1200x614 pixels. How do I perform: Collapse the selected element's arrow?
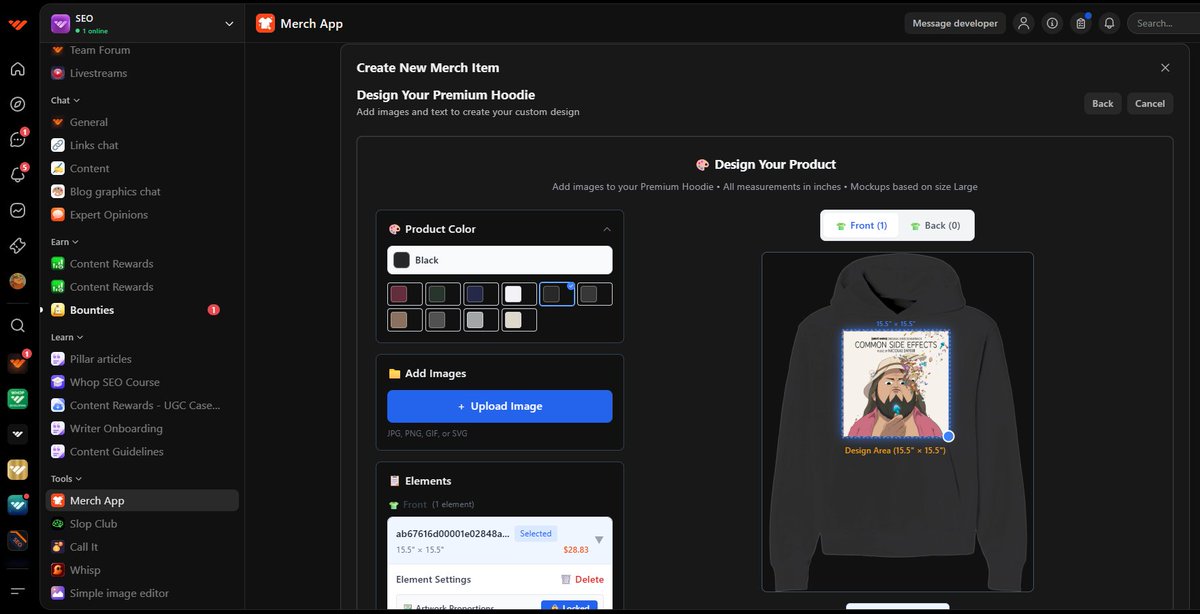click(599, 540)
